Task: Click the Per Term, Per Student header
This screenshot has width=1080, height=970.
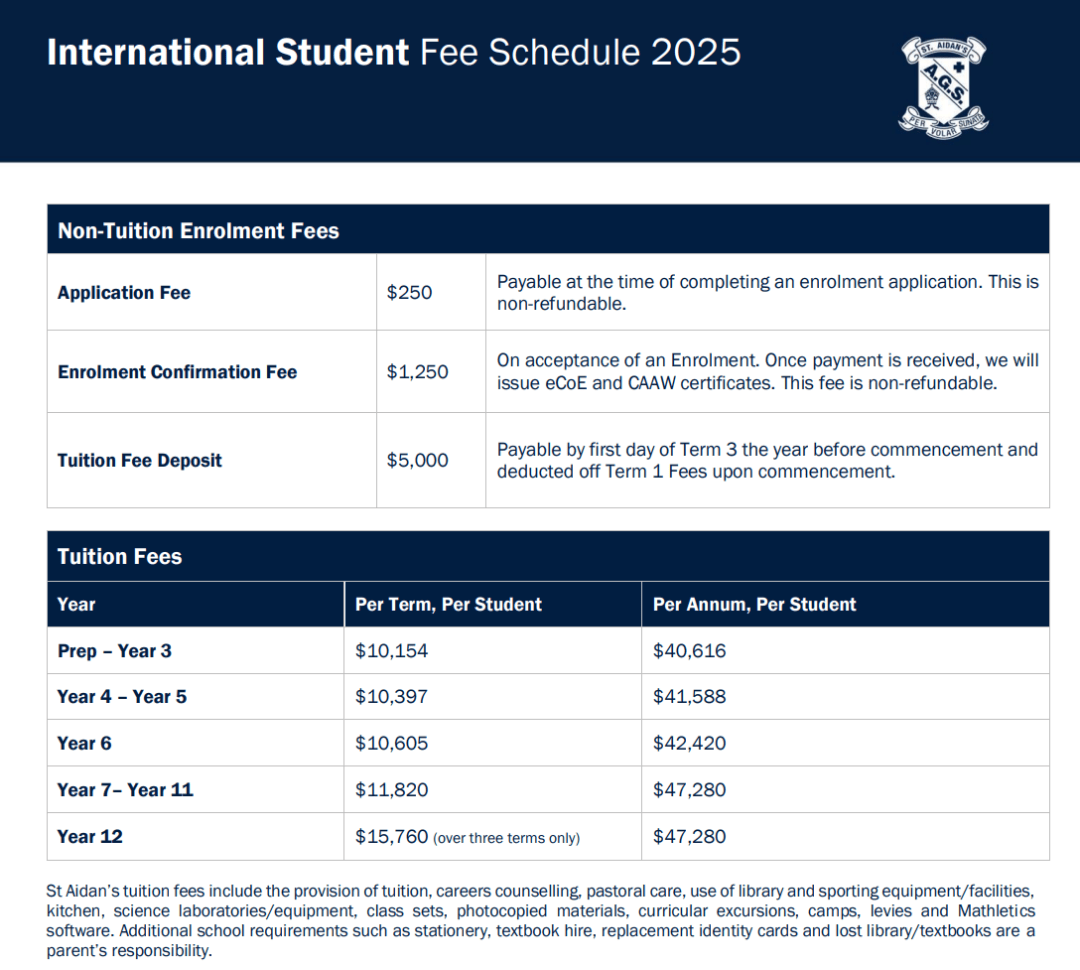Action: click(448, 605)
